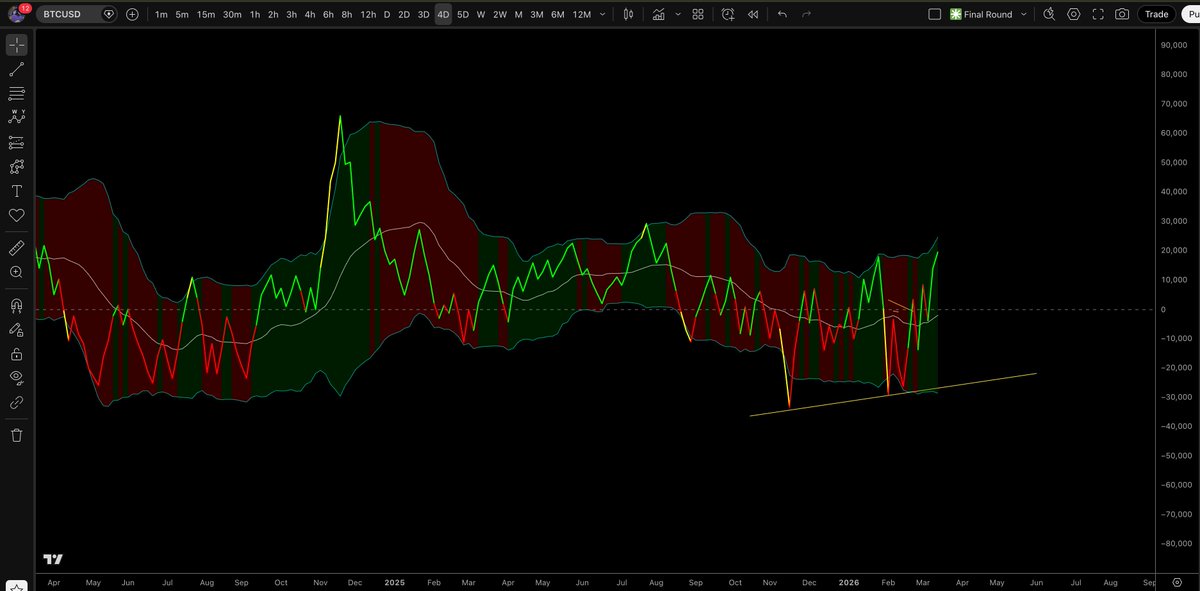Switch to the 2D timeframe
This screenshot has width=1200, height=591.
404,14
